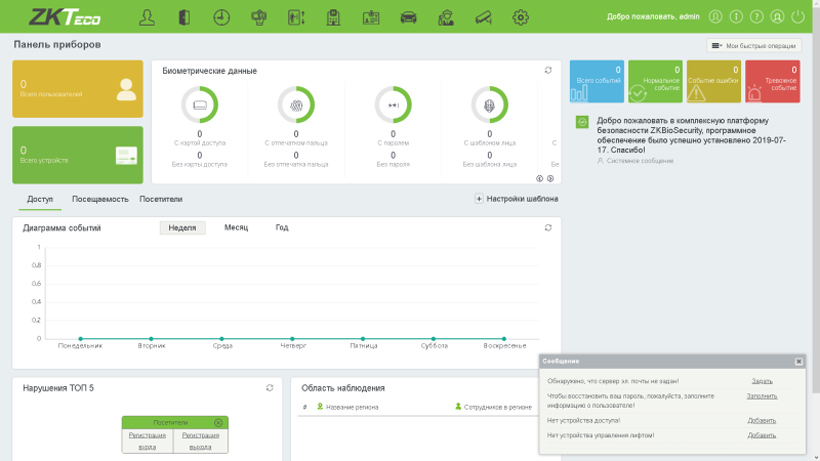Show next biometric data page arrow
Screen dimensions: 820x461
click(550, 179)
